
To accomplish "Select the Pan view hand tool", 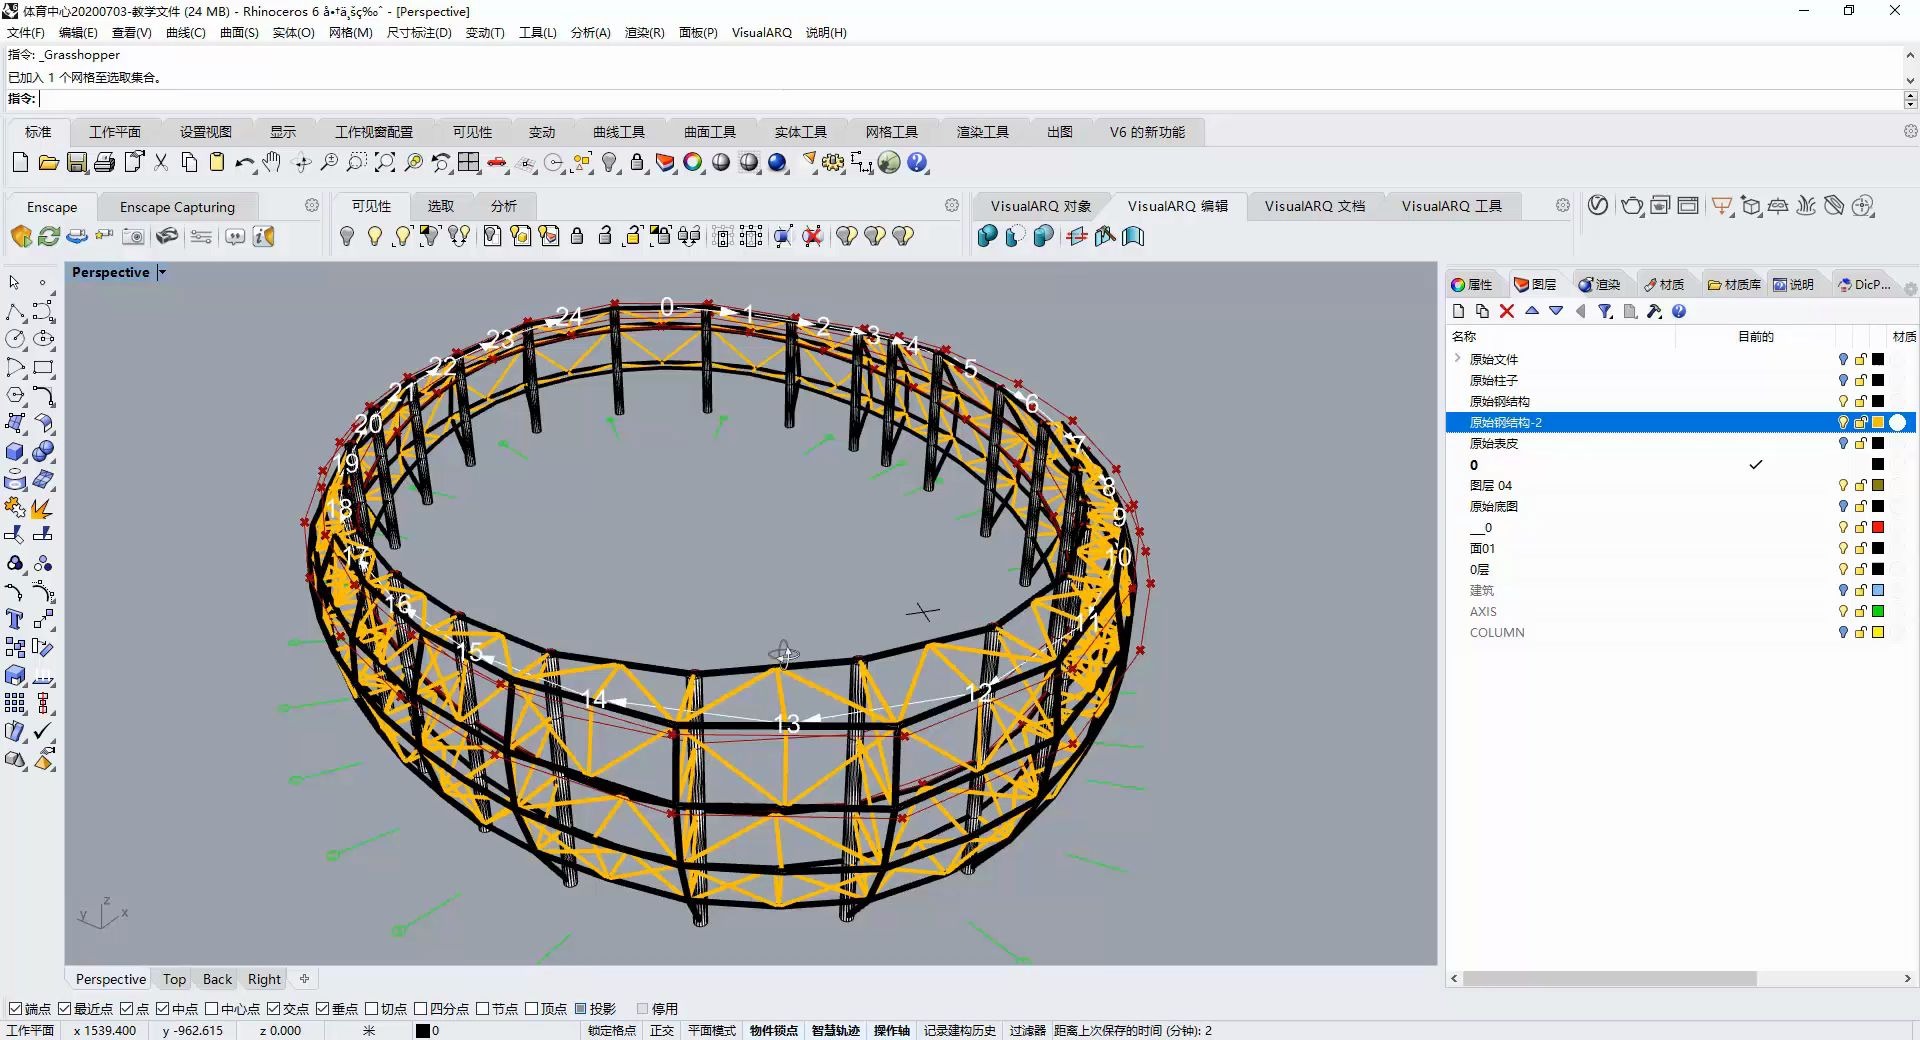I will pyautogui.click(x=272, y=163).
